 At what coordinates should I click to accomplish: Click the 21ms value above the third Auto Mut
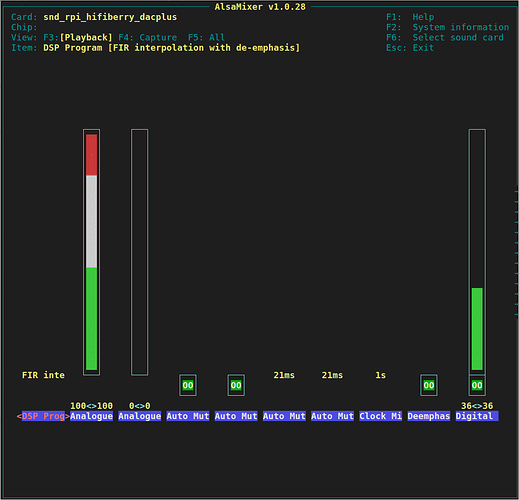point(284,375)
